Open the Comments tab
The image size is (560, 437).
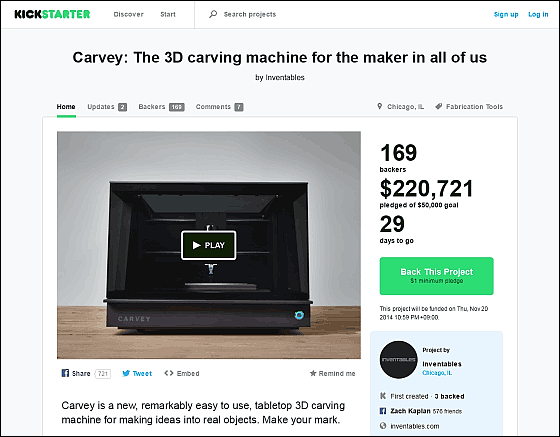219,107
